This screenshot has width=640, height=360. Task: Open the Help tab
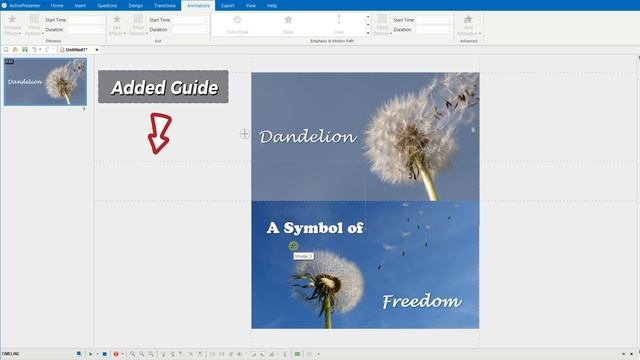(272, 6)
